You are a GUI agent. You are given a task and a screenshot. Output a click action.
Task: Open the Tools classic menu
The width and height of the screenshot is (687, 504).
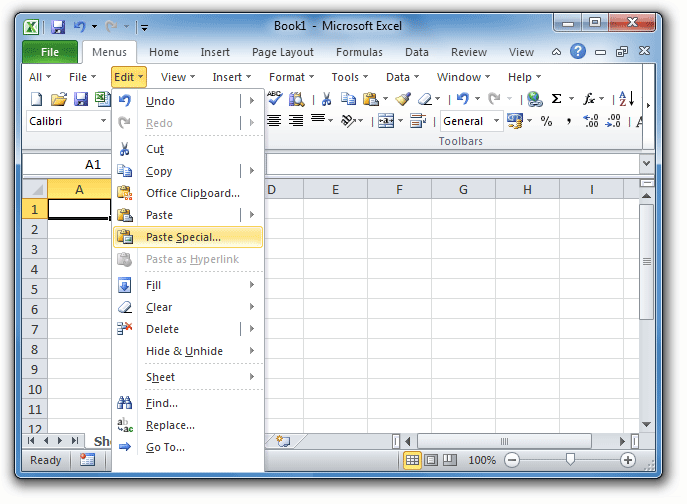point(350,77)
